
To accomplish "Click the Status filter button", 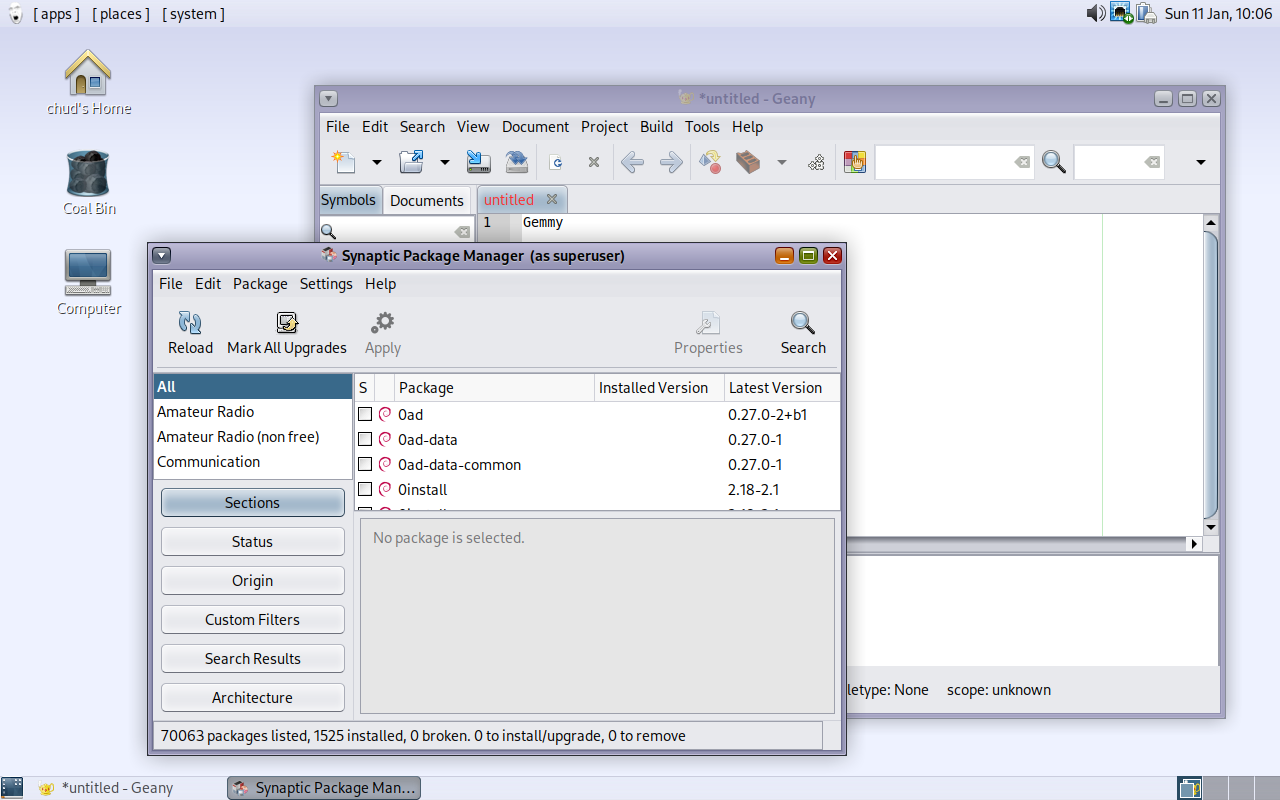I will [x=252, y=542].
